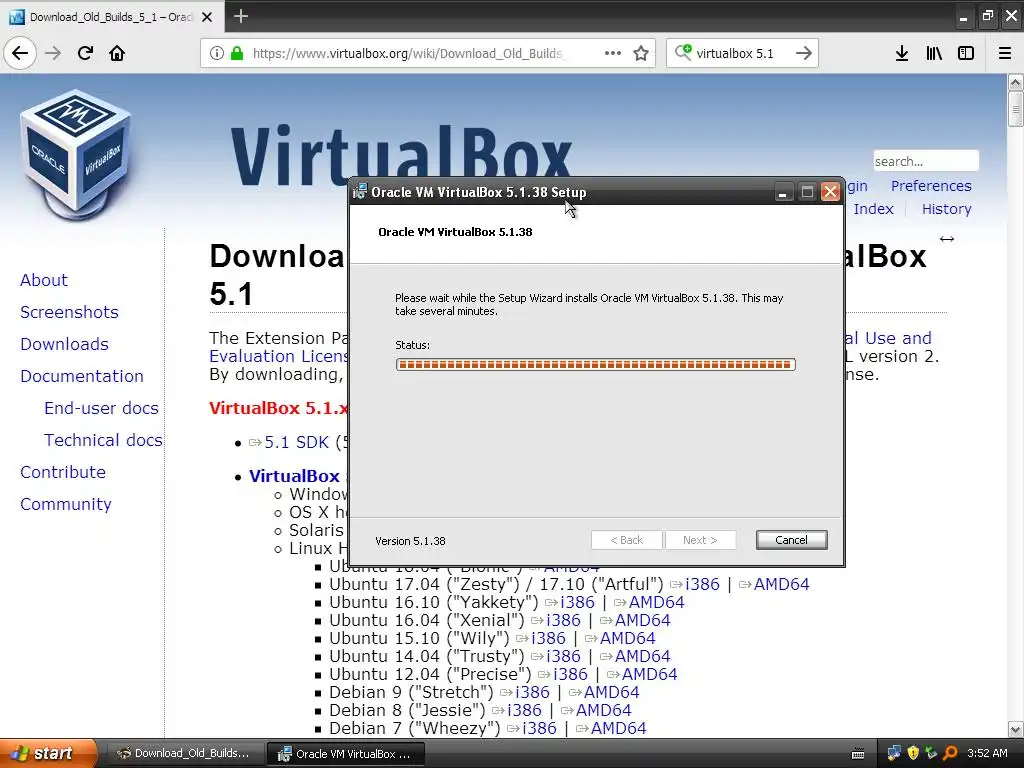Open the Community sidebar link
This screenshot has width=1024, height=768.
(x=65, y=504)
